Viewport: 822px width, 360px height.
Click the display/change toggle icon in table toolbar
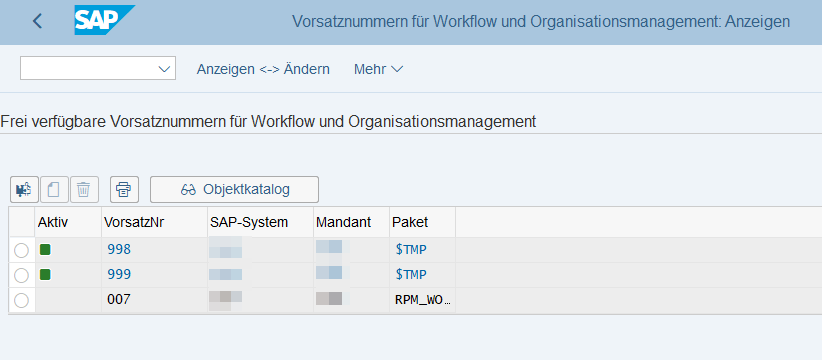tap(24, 189)
